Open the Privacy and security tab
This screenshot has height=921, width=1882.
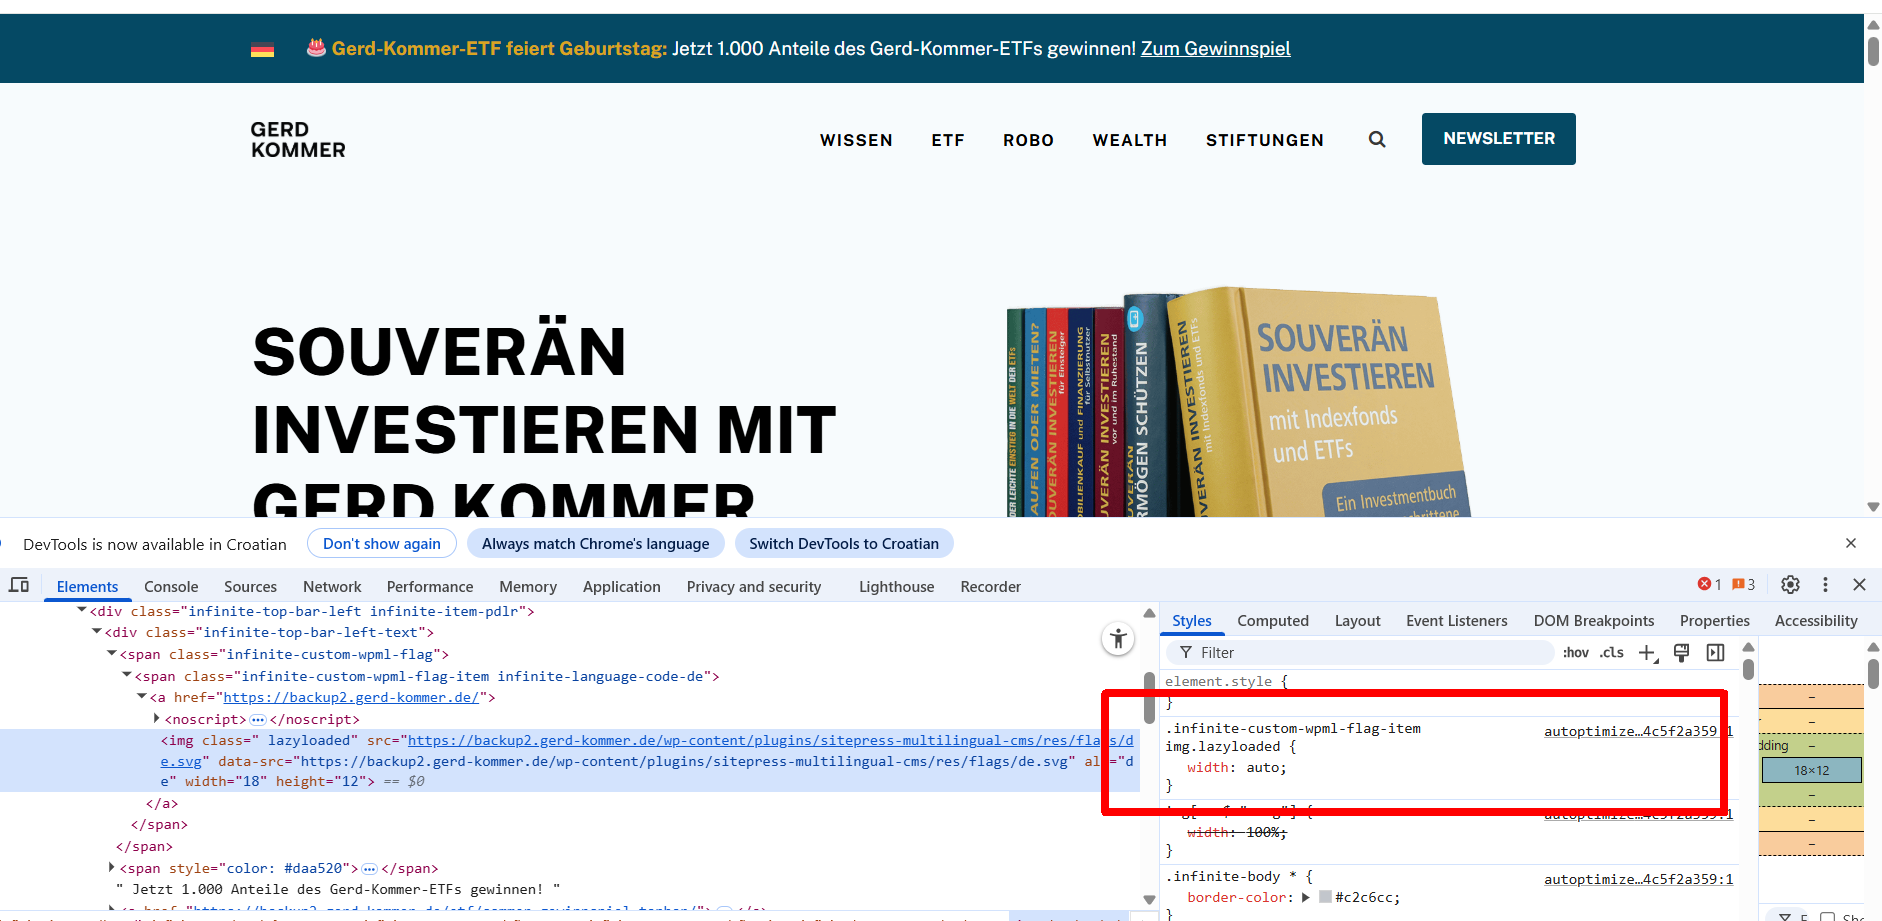754,587
